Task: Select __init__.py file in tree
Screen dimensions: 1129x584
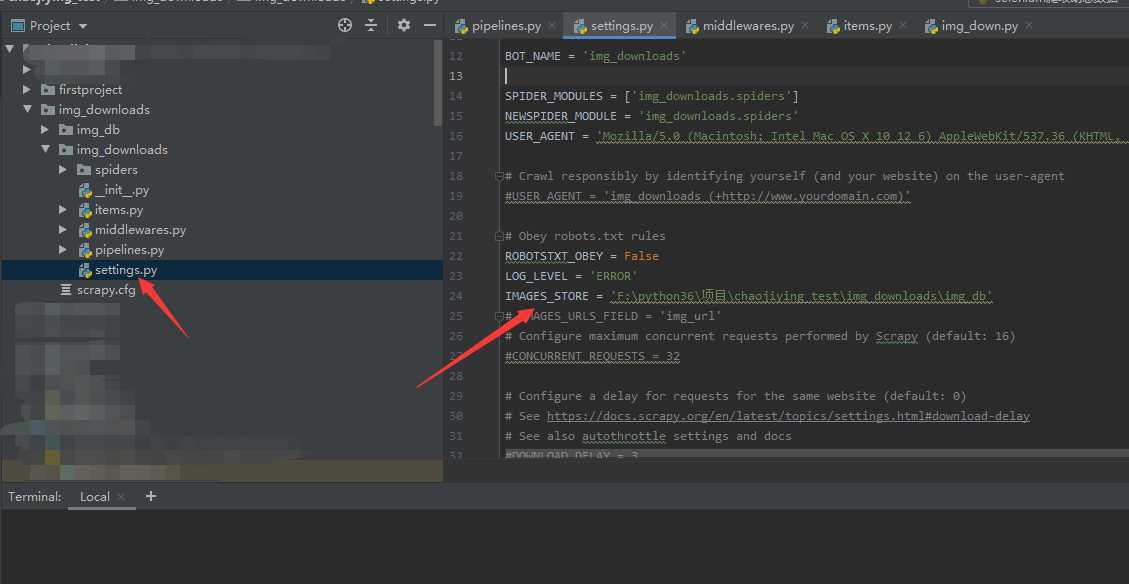Action: tap(122, 190)
